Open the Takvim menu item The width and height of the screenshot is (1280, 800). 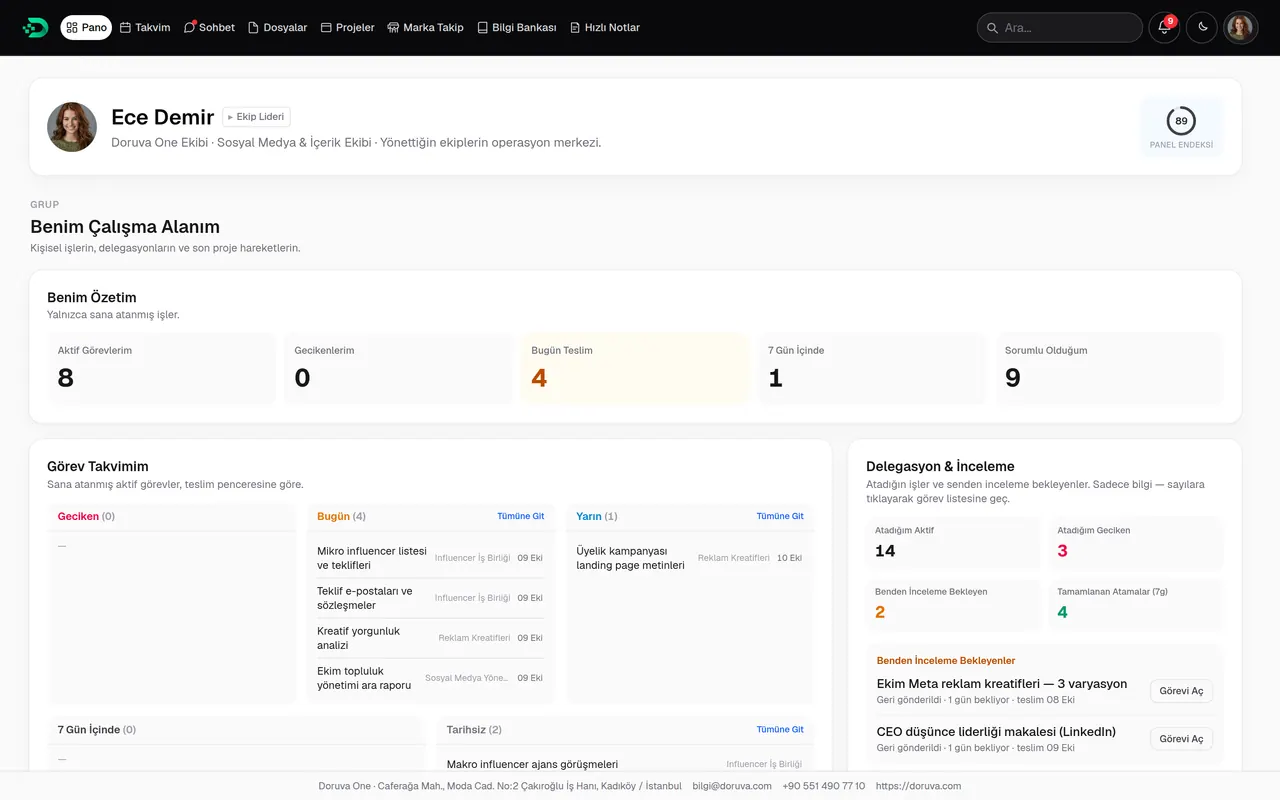point(145,28)
